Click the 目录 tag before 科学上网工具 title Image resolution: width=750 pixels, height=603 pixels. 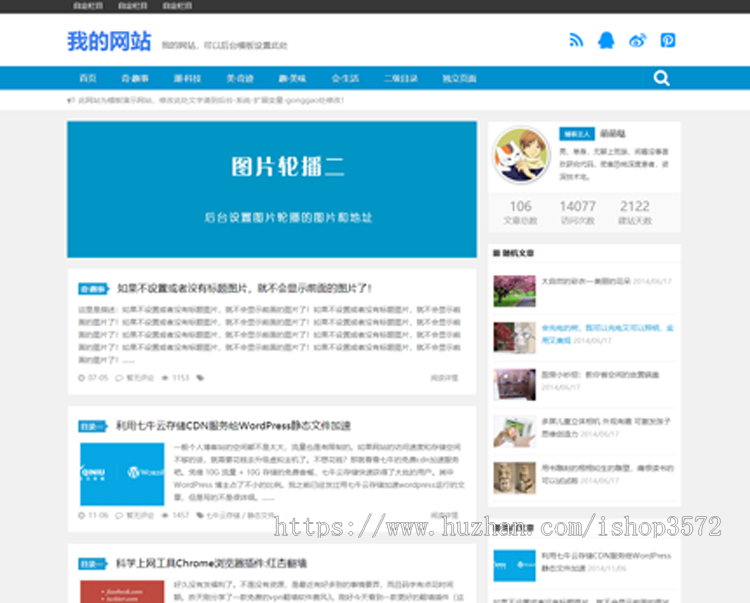tap(92, 564)
